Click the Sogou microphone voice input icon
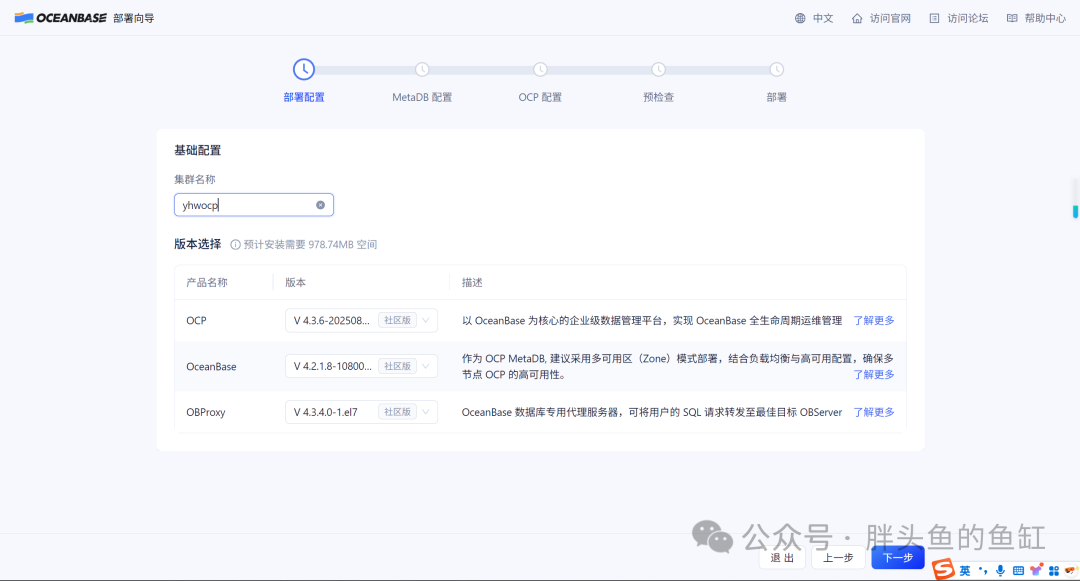This screenshot has height=581, width=1080. tap(1000, 571)
